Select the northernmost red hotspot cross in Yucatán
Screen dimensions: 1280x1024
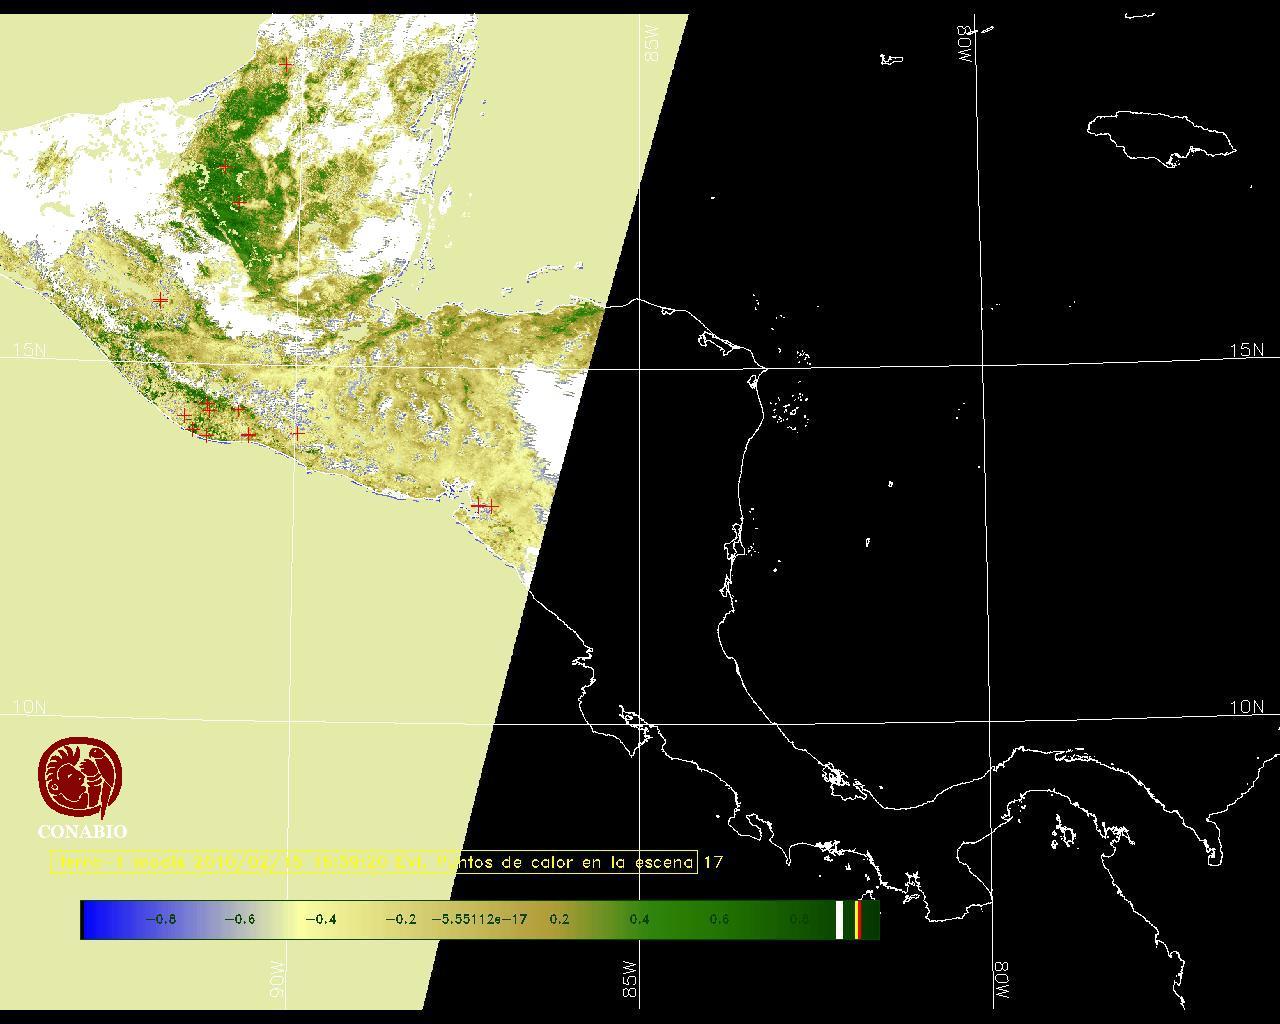pyautogui.click(x=286, y=64)
